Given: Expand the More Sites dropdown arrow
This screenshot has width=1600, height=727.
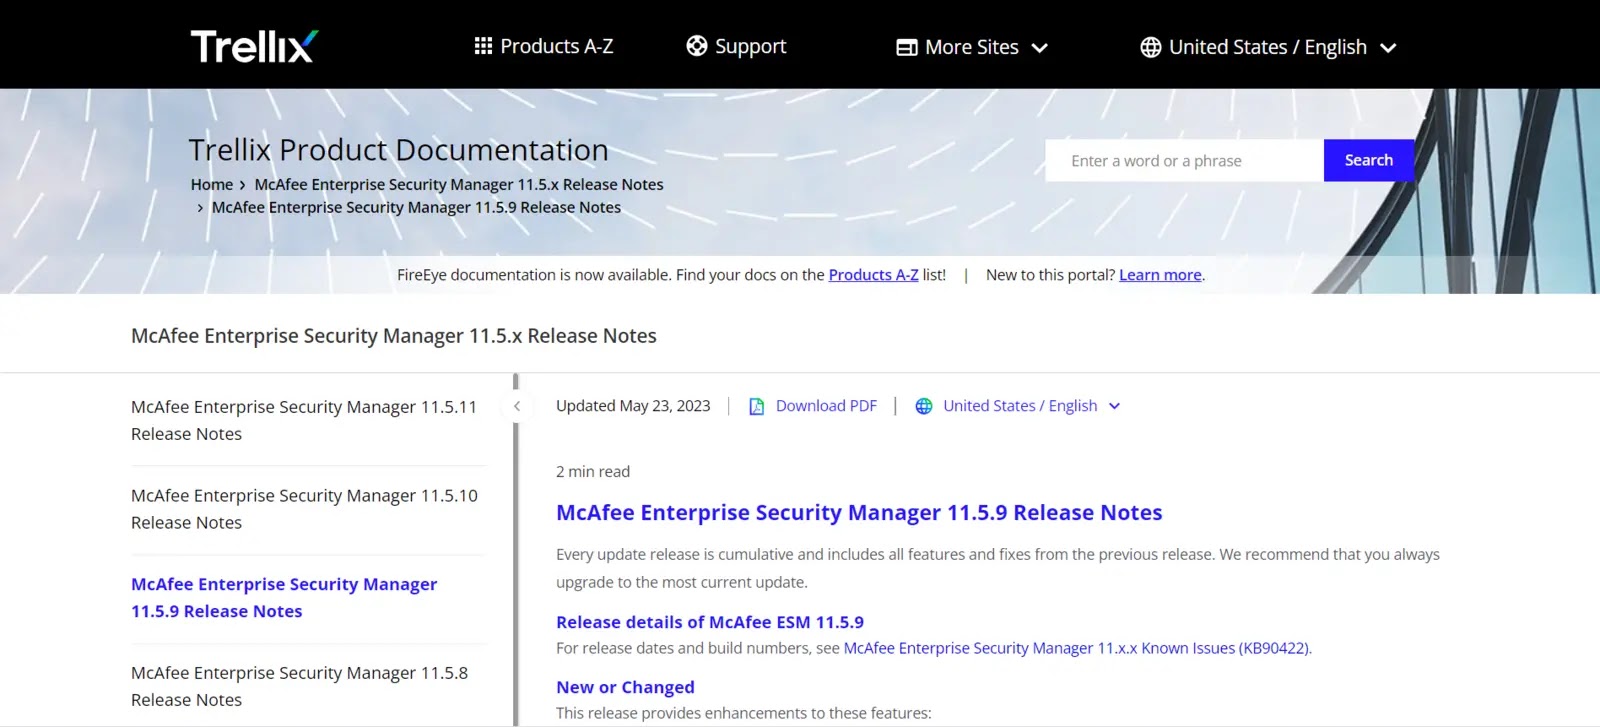Looking at the screenshot, I should (x=1039, y=48).
